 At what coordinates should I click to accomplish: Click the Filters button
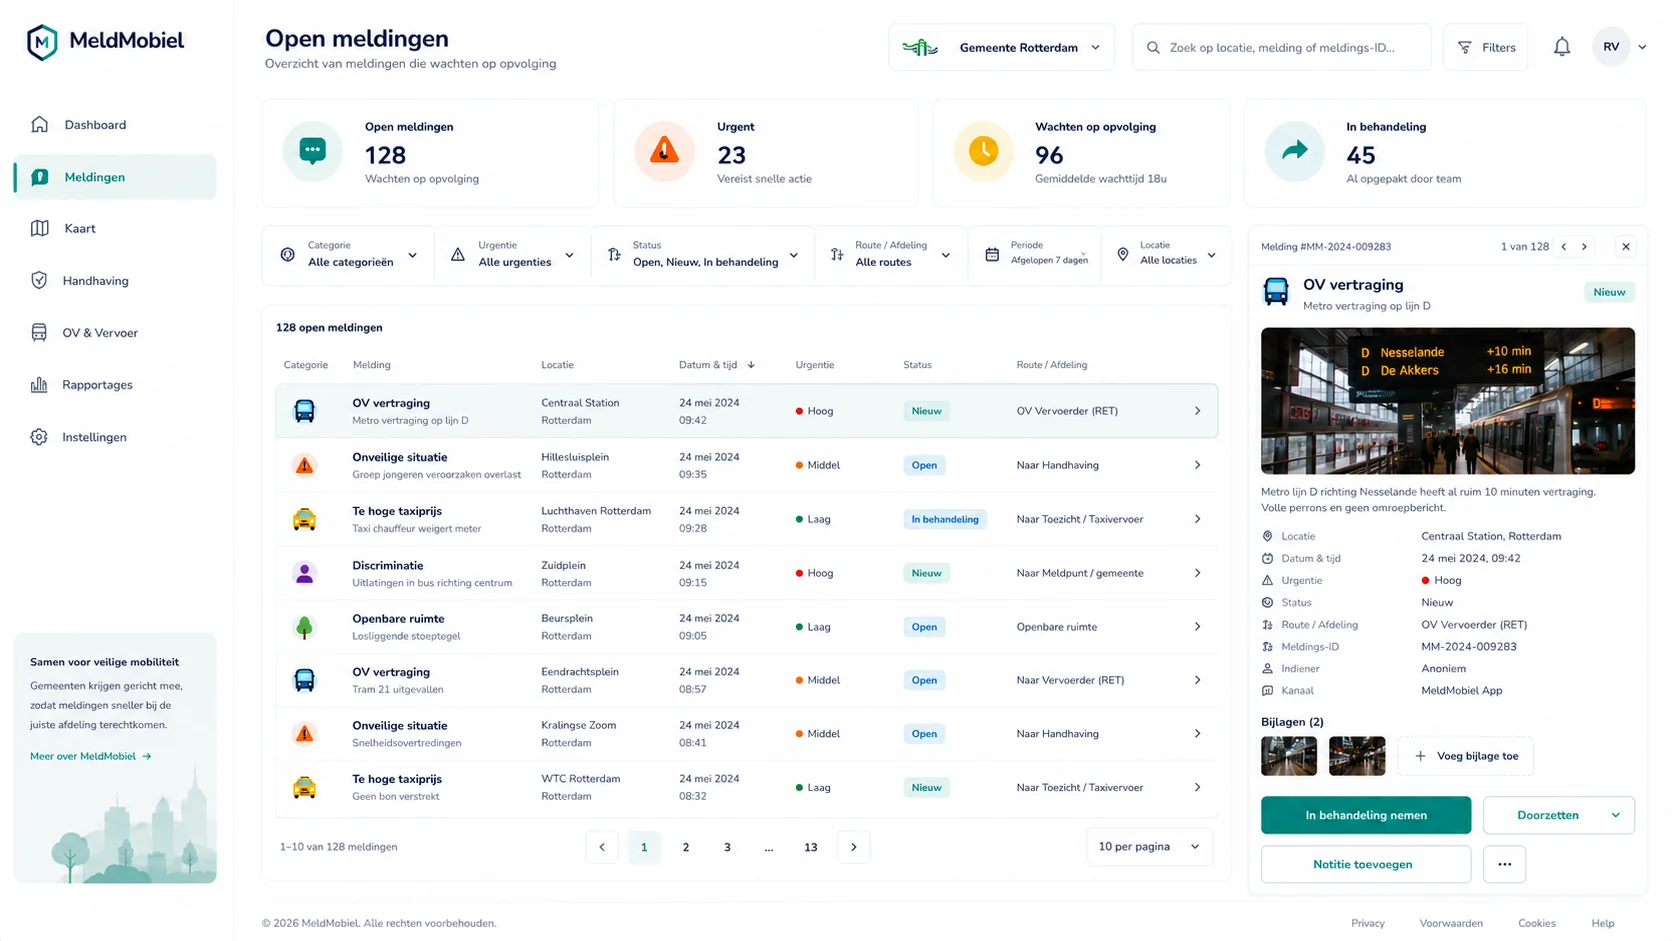1485,47
